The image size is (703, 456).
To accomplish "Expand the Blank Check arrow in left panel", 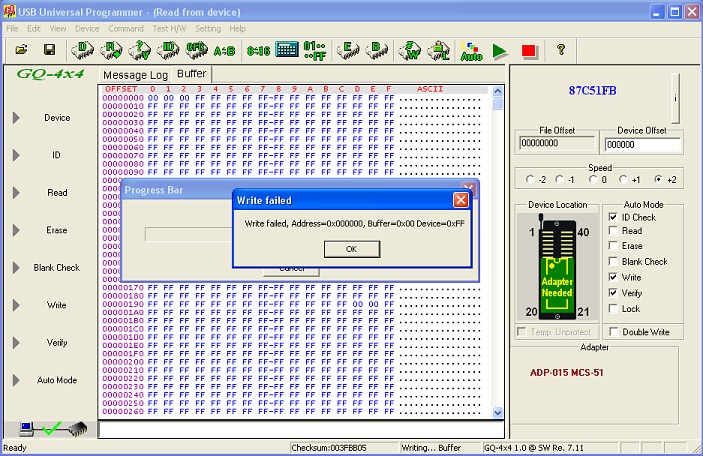I will pyautogui.click(x=16, y=268).
